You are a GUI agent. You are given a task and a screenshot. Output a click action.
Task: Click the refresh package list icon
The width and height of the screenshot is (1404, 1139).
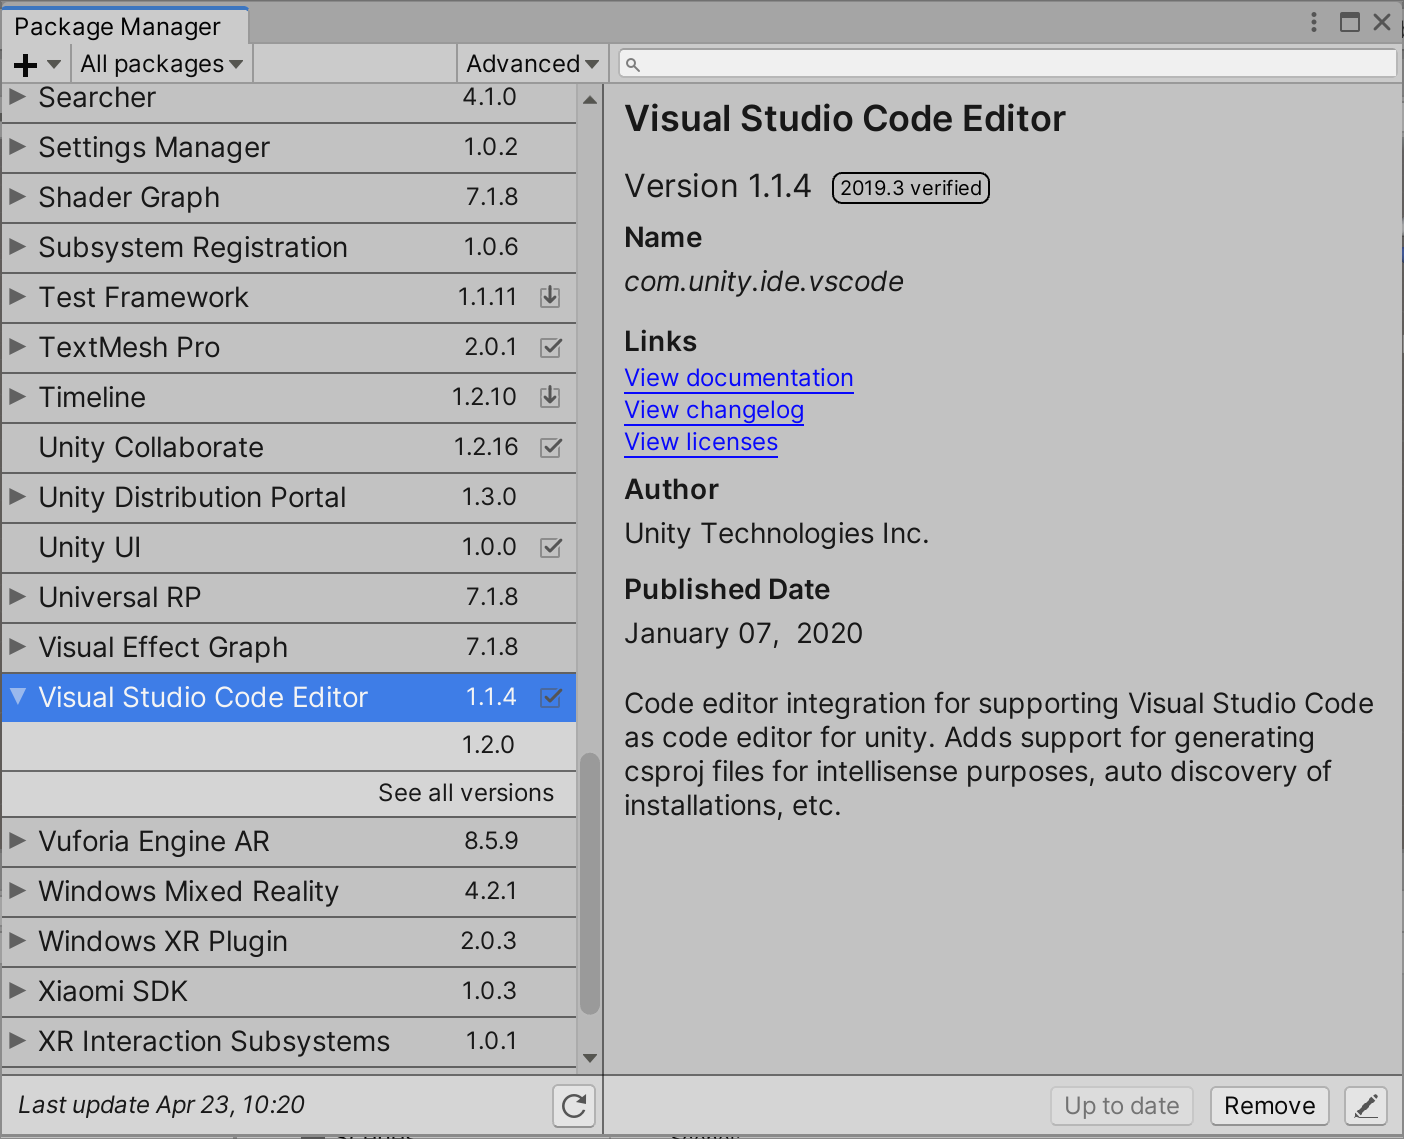(574, 1106)
